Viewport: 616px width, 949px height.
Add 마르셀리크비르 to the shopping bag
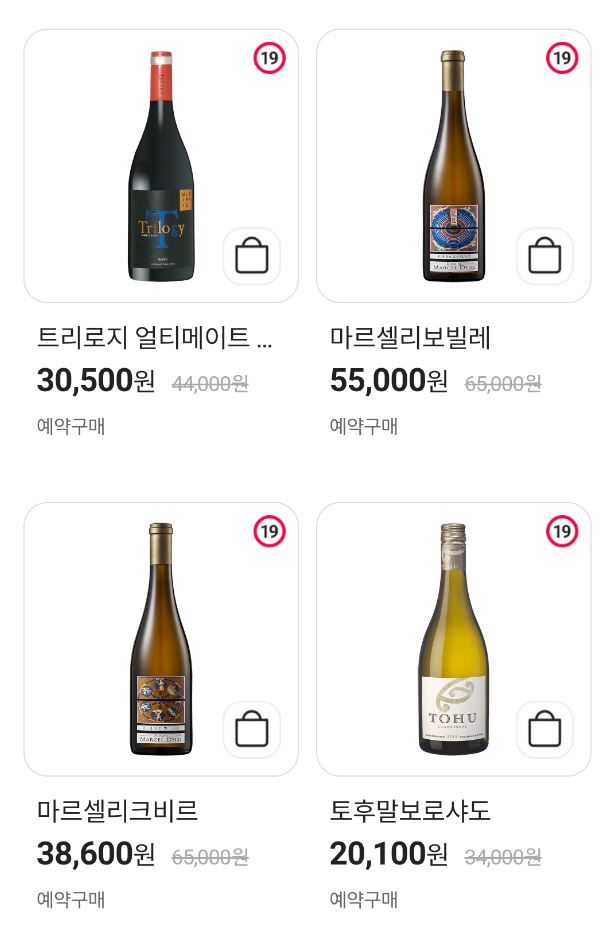click(x=252, y=729)
